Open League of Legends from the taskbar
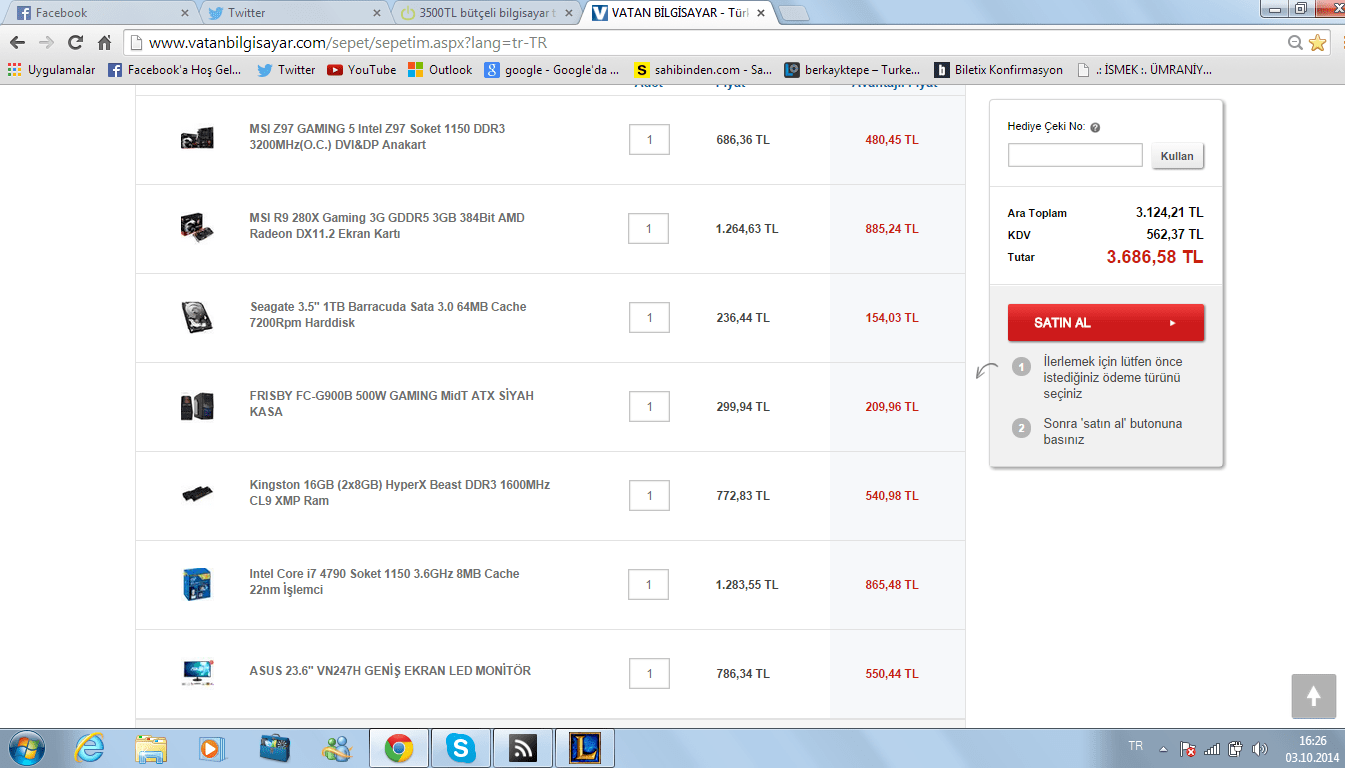This screenshot has width=1345, height=768. pyautogui.click(x=585, y=748)
